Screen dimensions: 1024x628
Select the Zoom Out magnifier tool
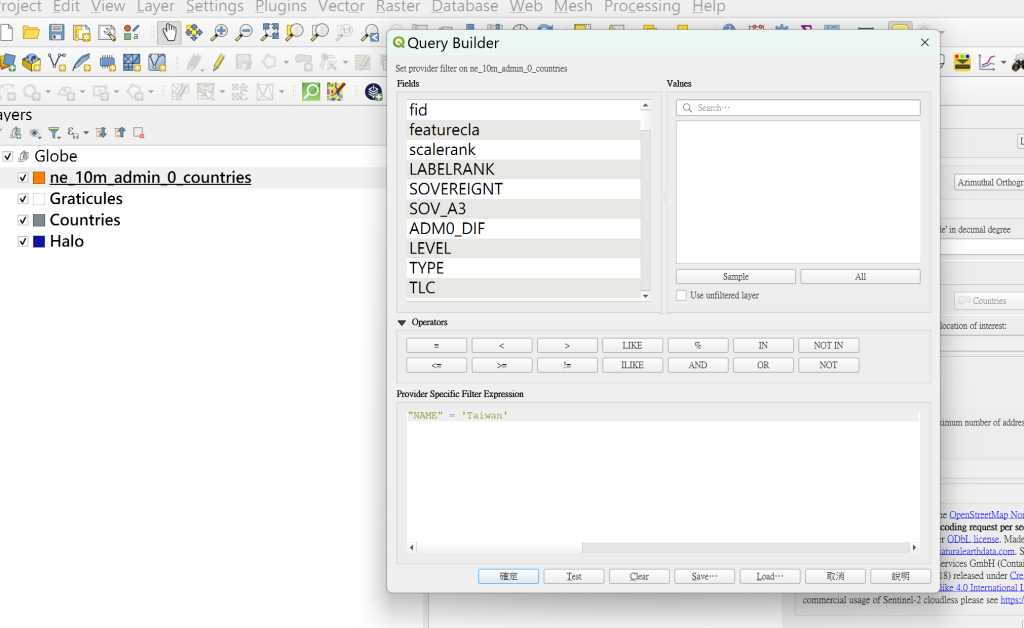244,32
